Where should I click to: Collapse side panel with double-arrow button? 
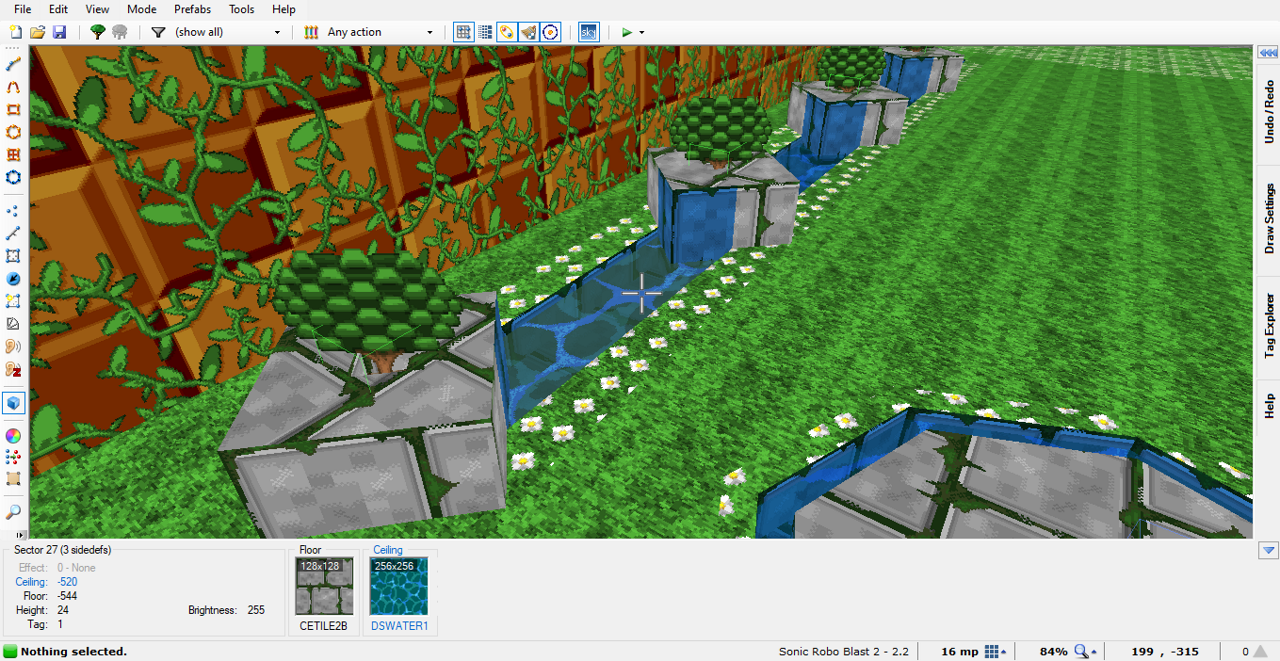pyautogui.click(x=1268, y=53)
